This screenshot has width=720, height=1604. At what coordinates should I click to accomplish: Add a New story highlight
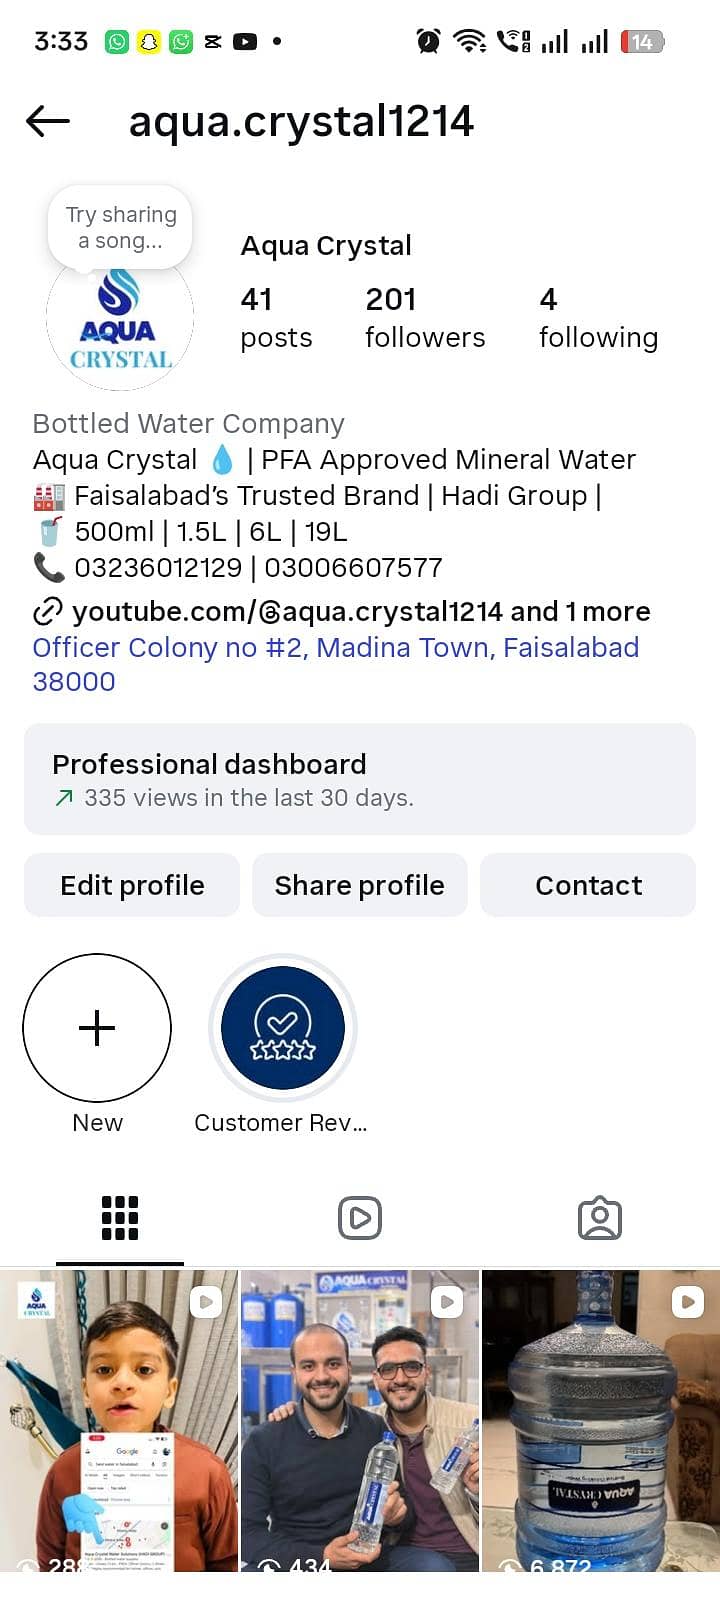point(97,1028)
